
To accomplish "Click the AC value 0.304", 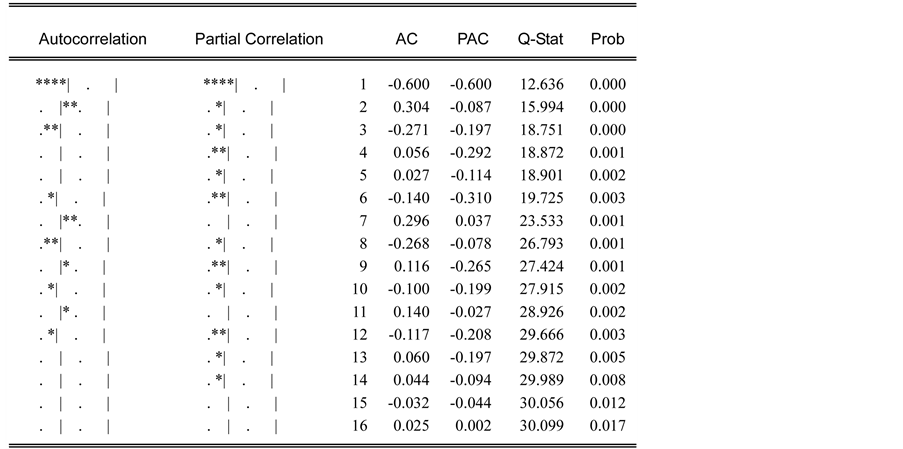I will pos(411,107).
